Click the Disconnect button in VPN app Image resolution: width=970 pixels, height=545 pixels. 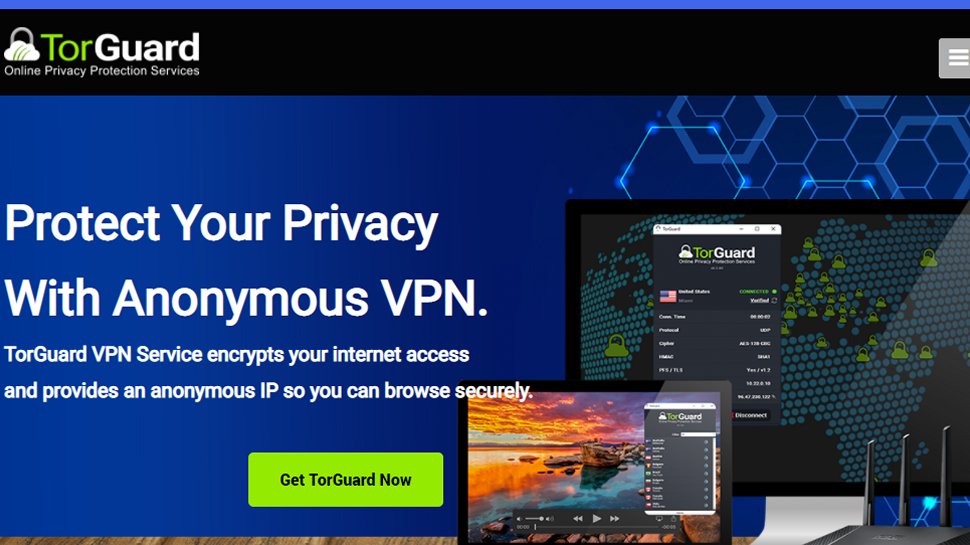[750, 415]
